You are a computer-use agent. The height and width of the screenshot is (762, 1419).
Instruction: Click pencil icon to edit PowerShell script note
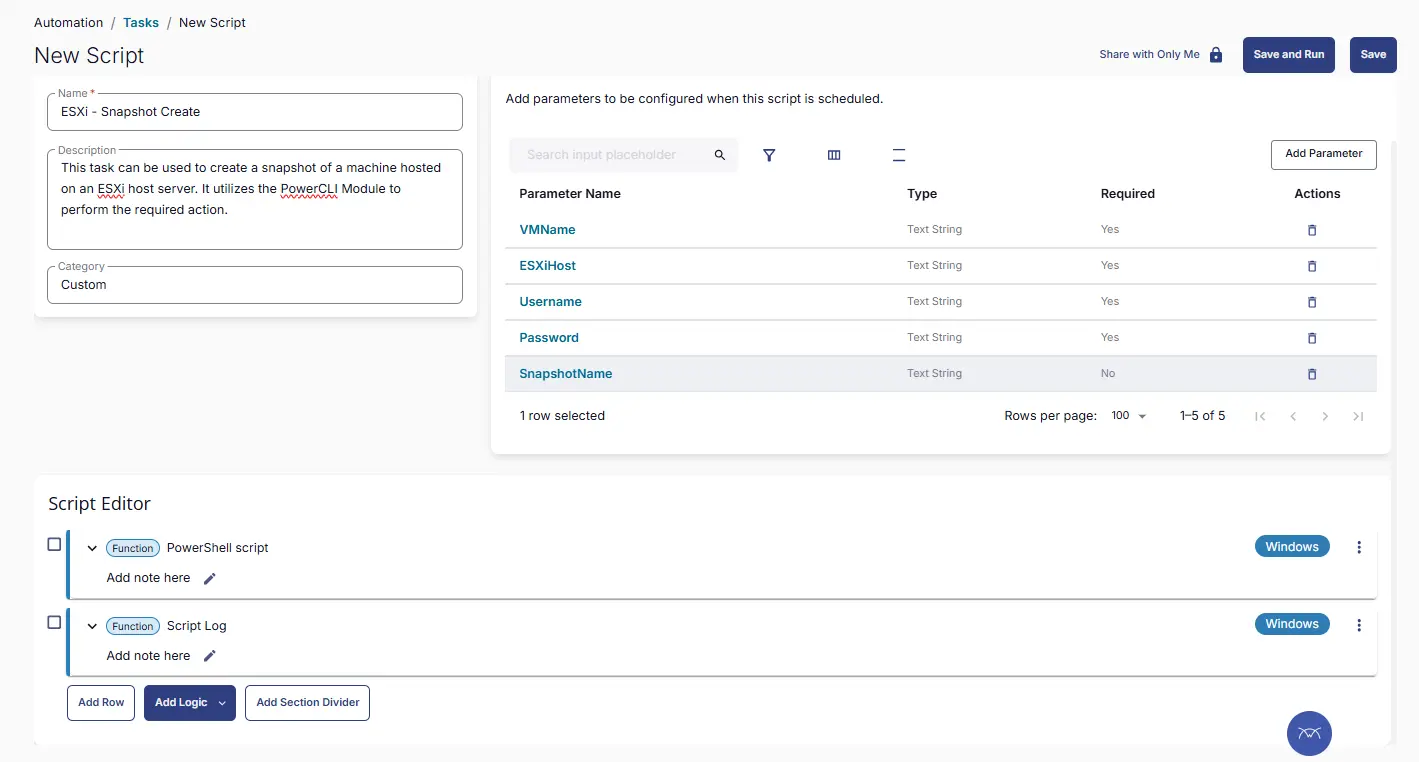[x=210, y=578]
